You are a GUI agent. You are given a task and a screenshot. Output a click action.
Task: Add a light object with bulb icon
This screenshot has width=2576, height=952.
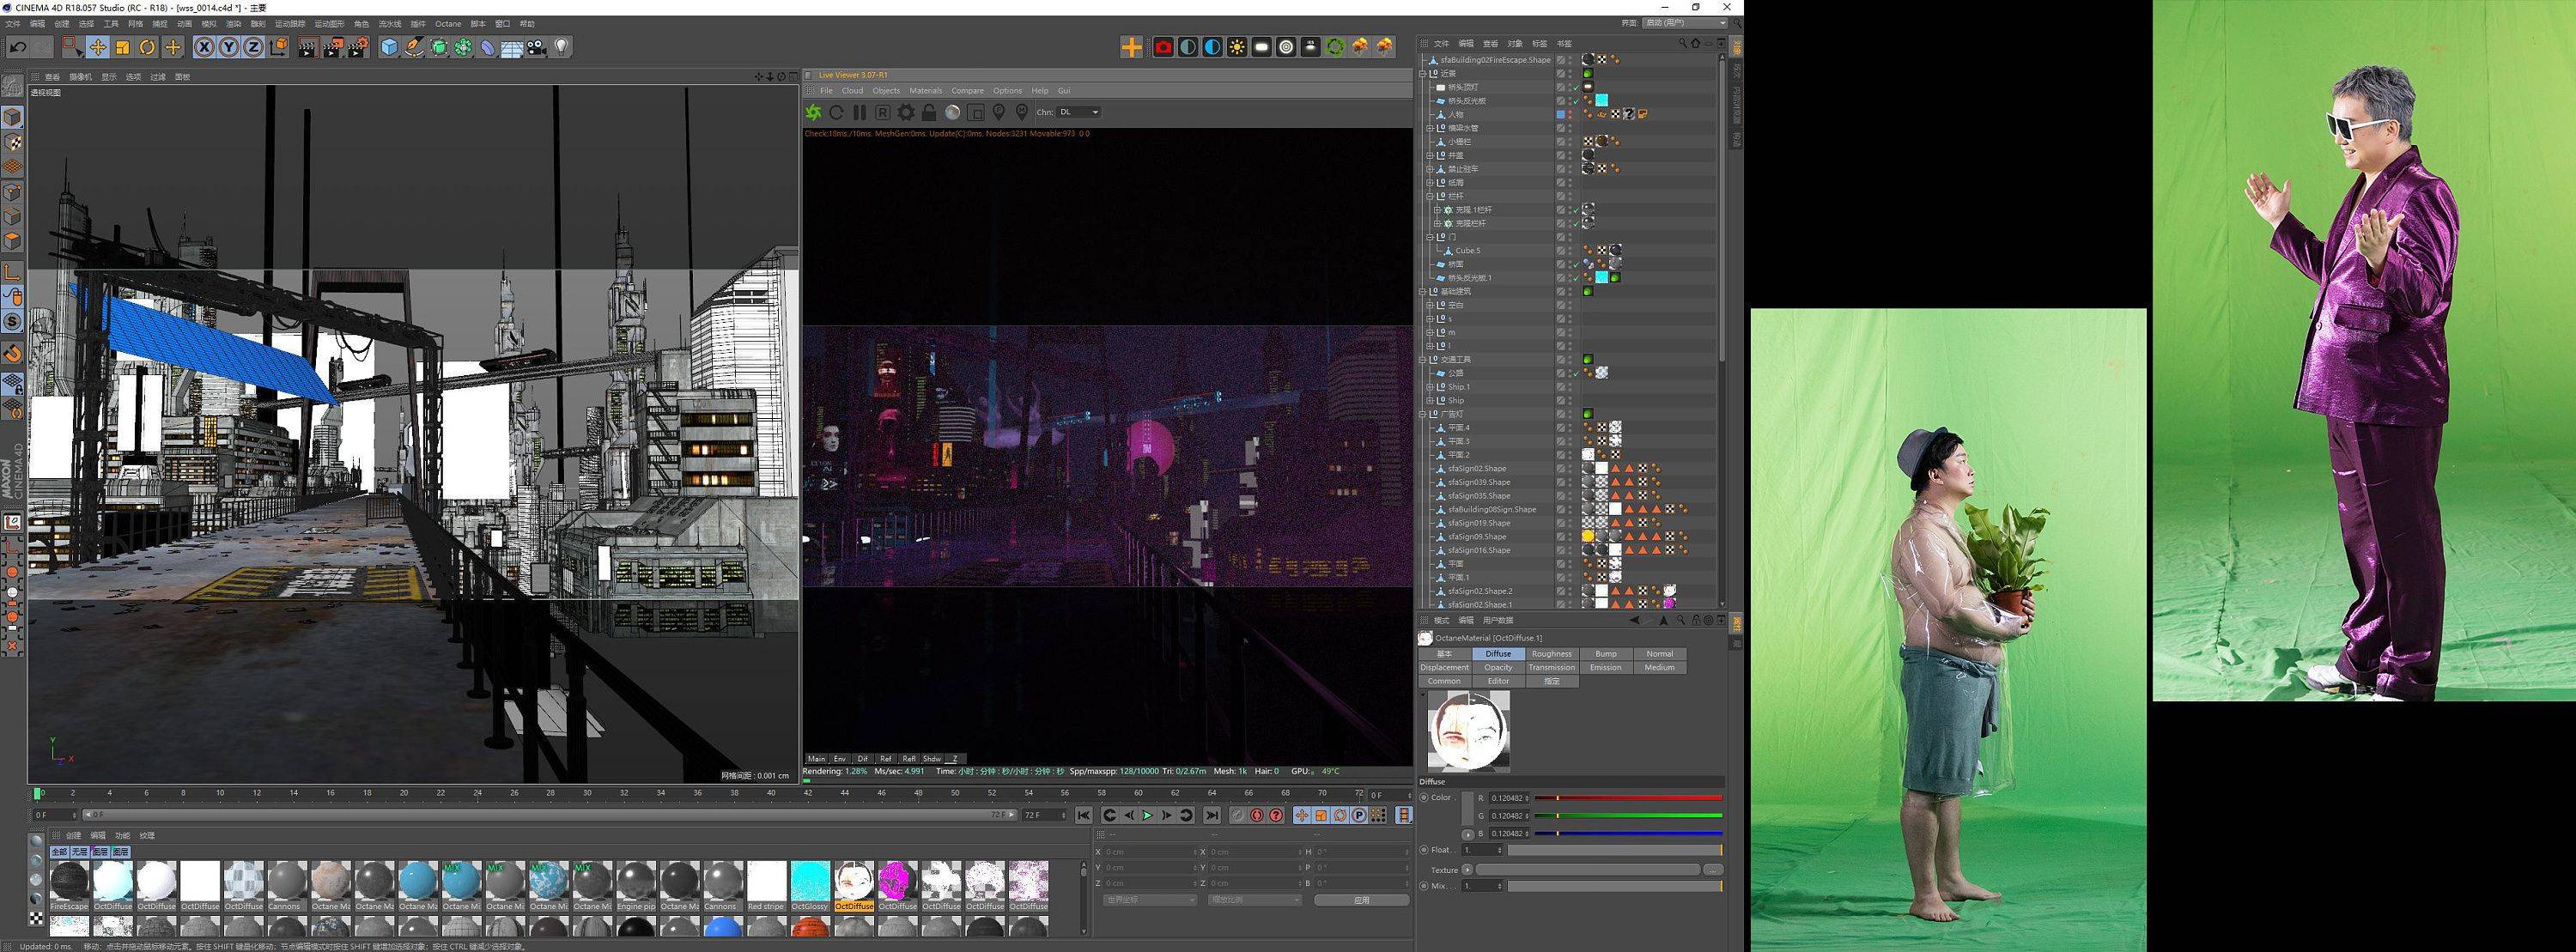pos(562,47)
